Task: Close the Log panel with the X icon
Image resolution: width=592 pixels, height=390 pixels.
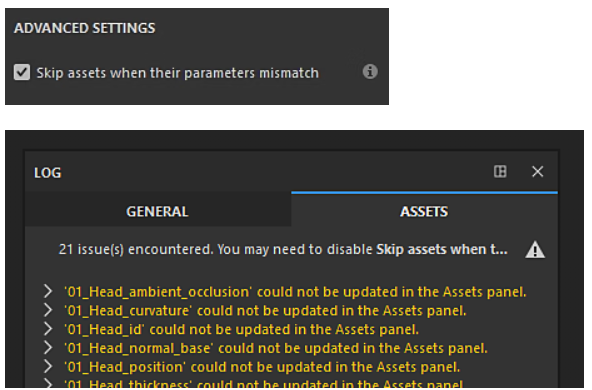Action: click(x=537, y=171)
